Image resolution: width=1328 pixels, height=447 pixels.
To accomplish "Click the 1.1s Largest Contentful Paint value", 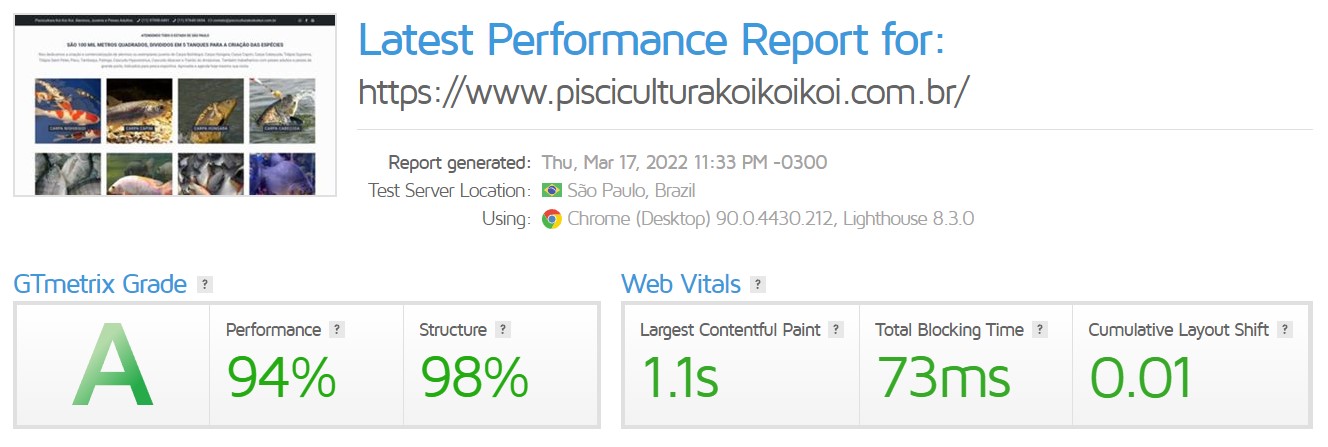I will pos(679,378).
